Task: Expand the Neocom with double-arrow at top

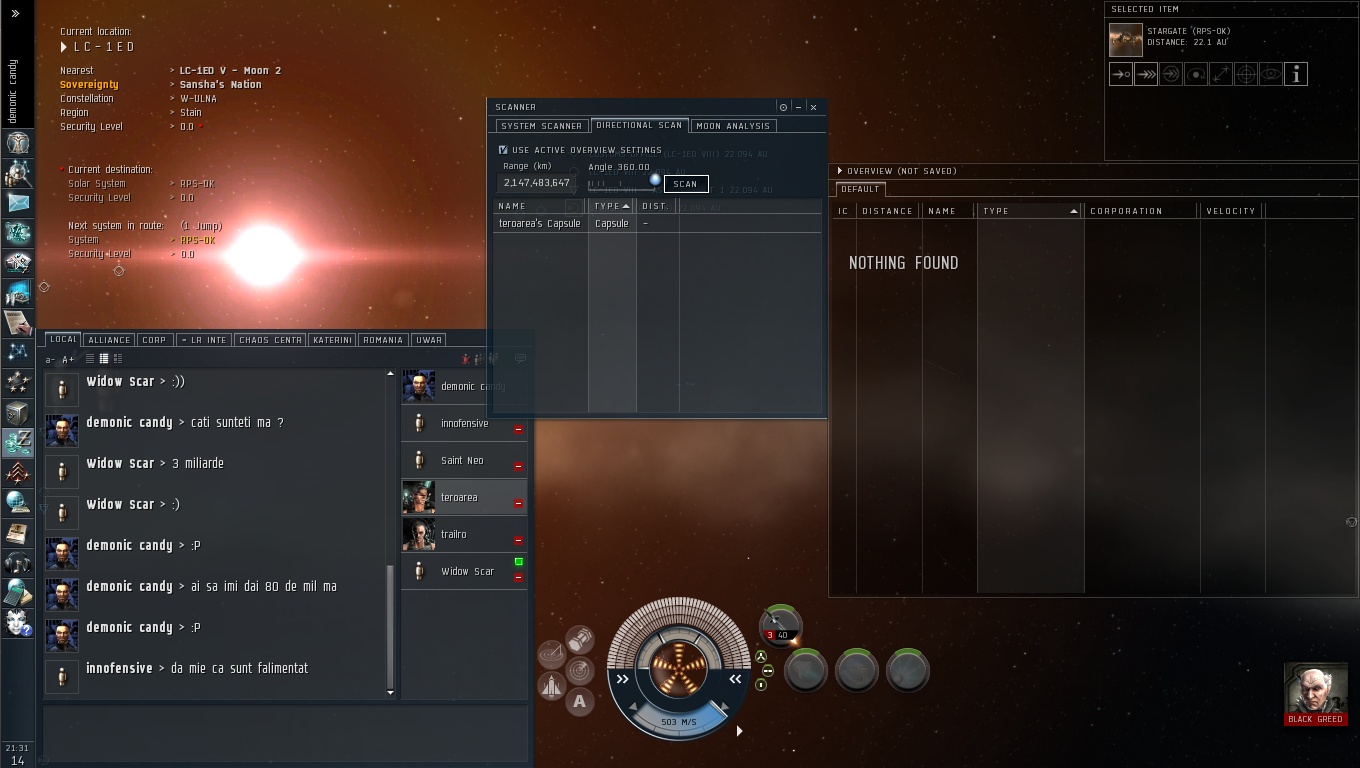Action: click(17, 15)
